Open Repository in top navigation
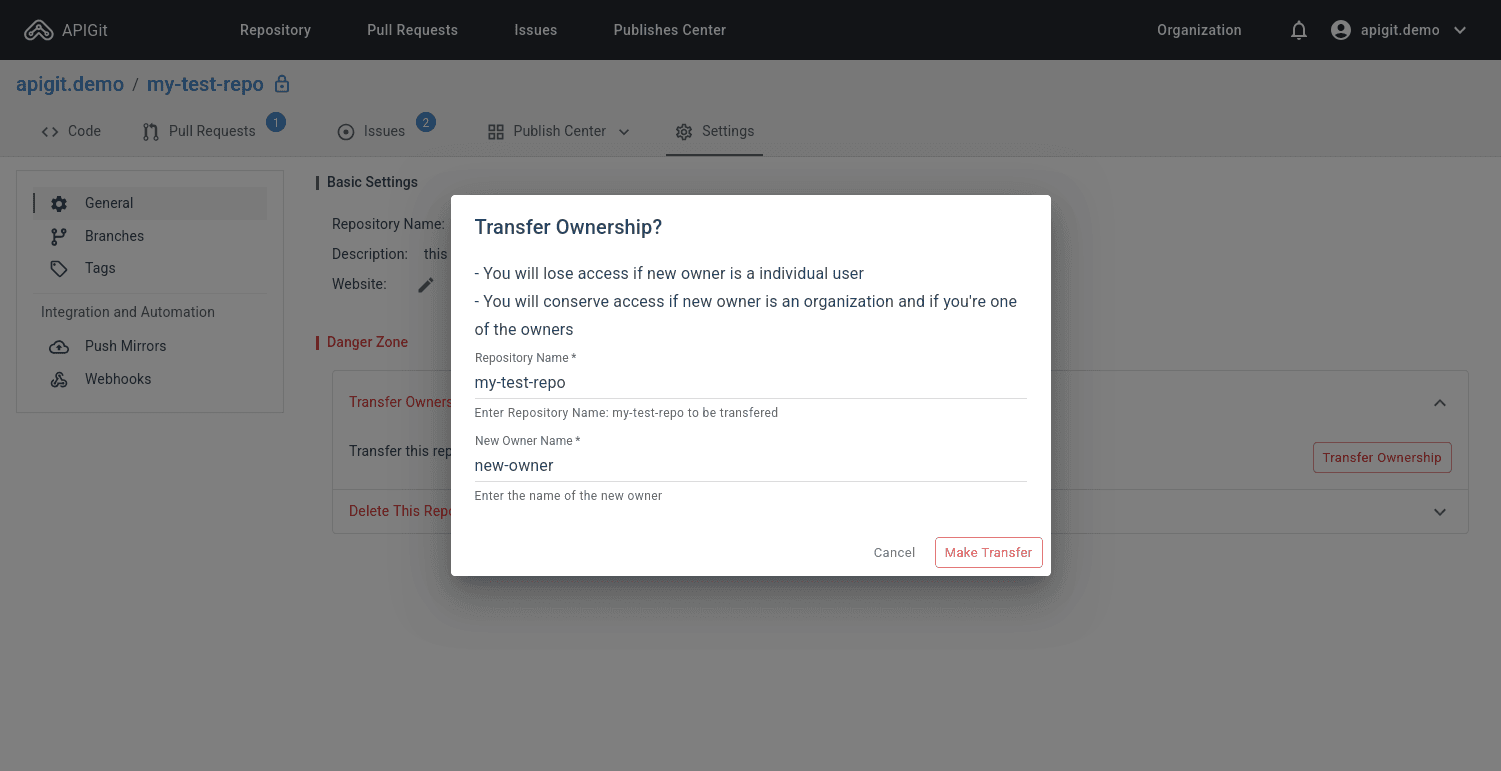The image size is (1501, 771). click(275, 30)
